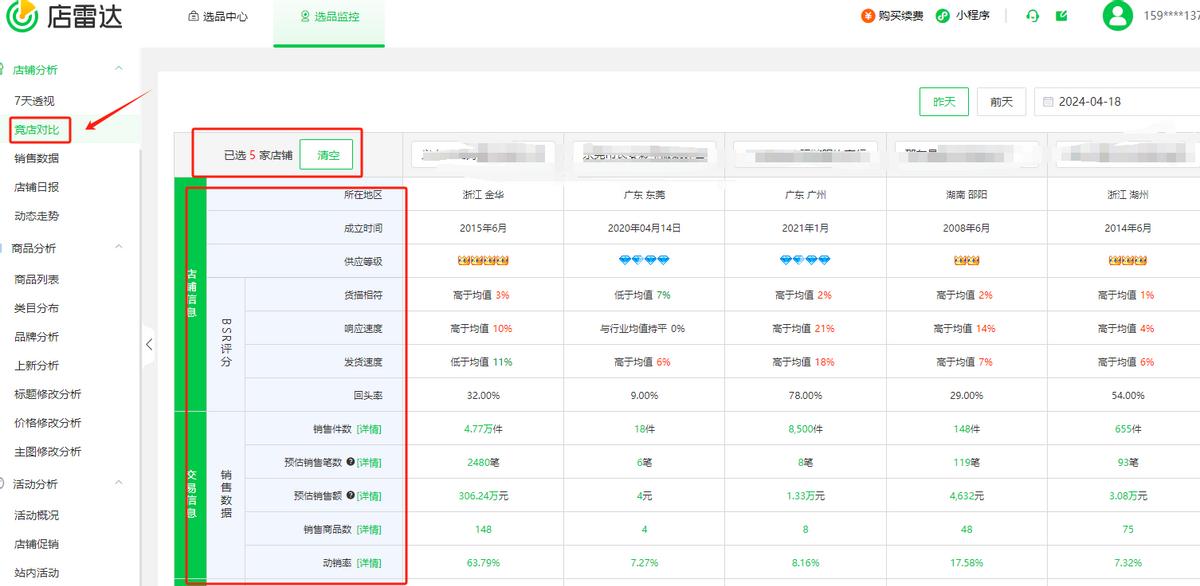Click the user avatar icon

point(1117,15)
